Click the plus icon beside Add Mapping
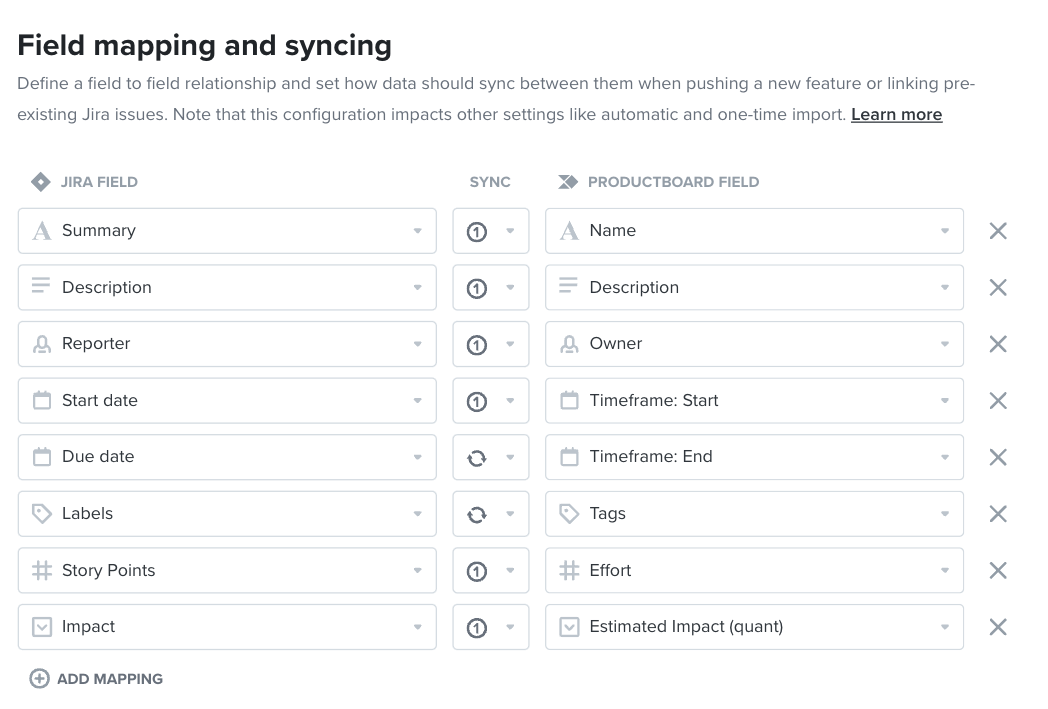 pyautogui.click(x=39, y=678)
